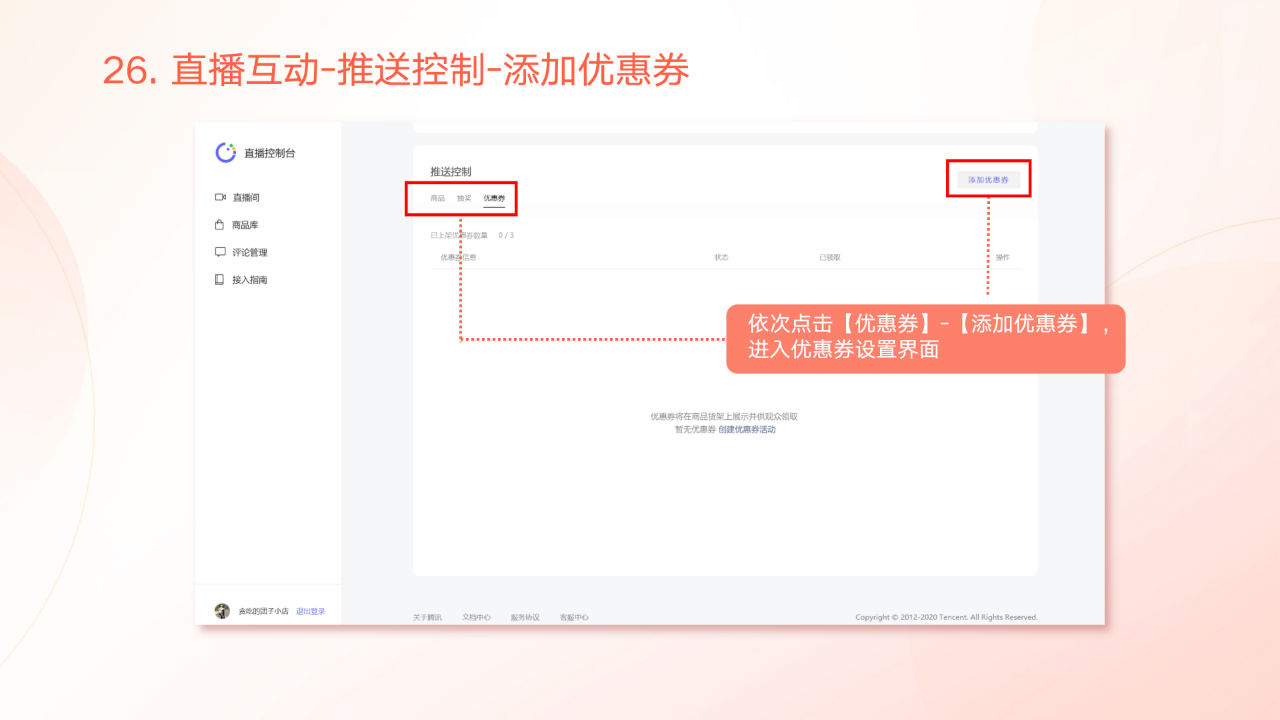
Task: Open 接入指南 via its book icon
Action: (x=220, y=280)
